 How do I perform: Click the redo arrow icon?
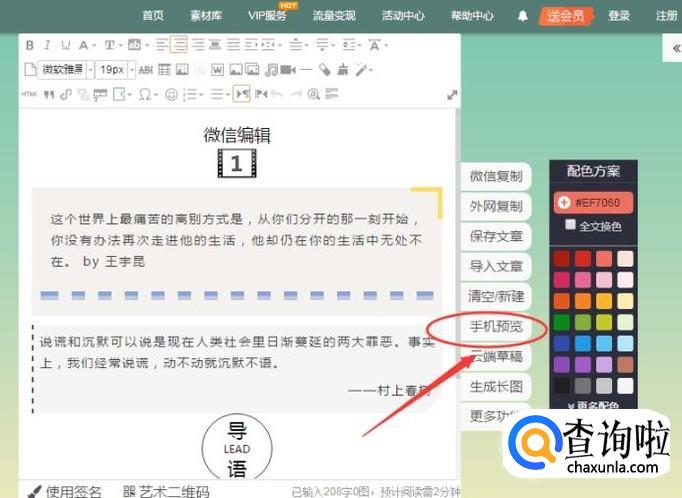(296, 94)
